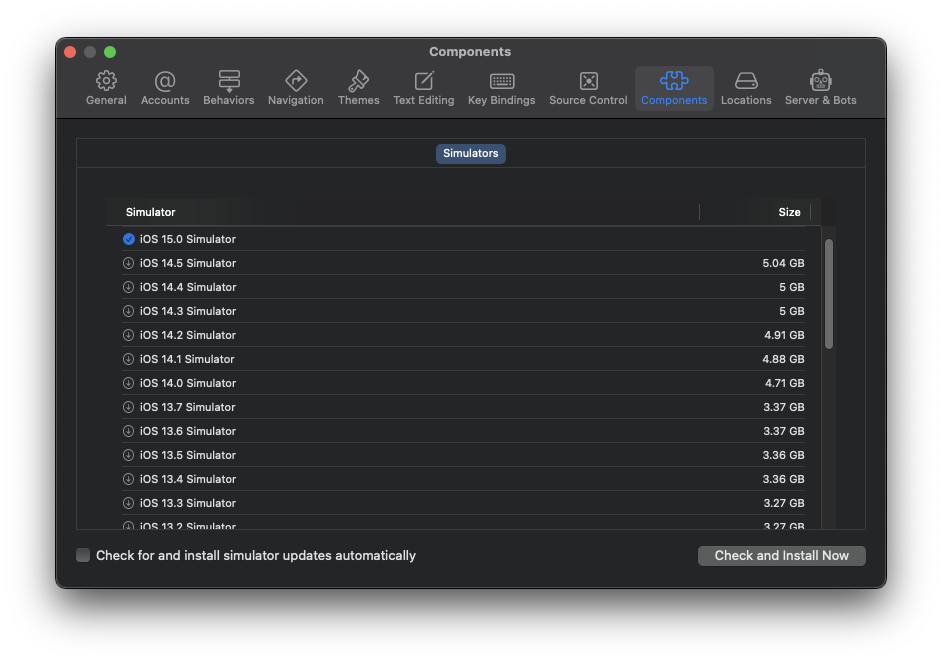Open the General preferences pane

tap(106, 88)
